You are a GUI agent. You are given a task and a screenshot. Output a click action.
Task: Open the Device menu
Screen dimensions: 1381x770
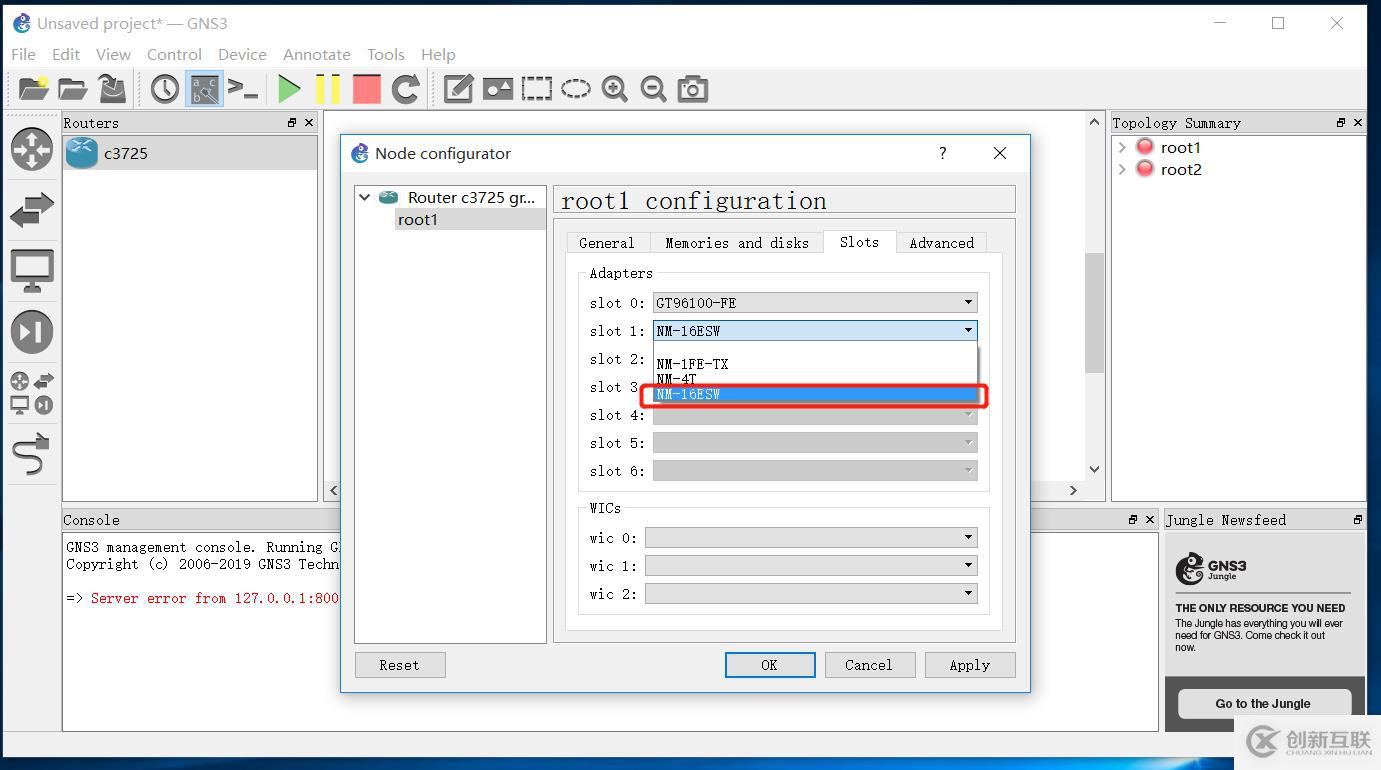pos(242,54)
